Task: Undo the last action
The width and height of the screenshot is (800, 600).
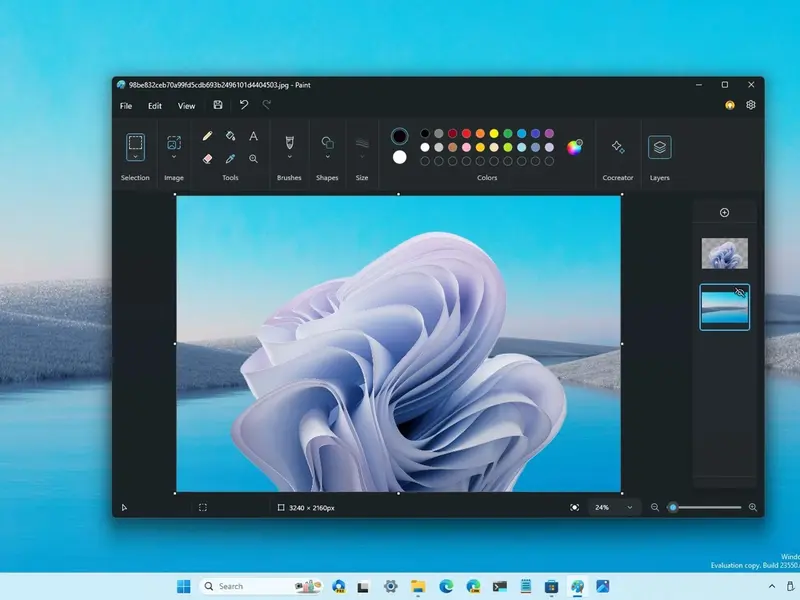Action: 244,105
